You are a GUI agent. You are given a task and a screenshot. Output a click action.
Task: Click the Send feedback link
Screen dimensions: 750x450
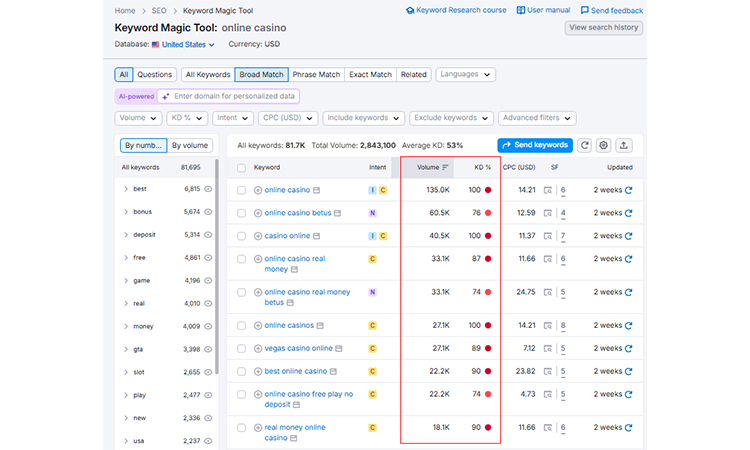coord(612,11)
